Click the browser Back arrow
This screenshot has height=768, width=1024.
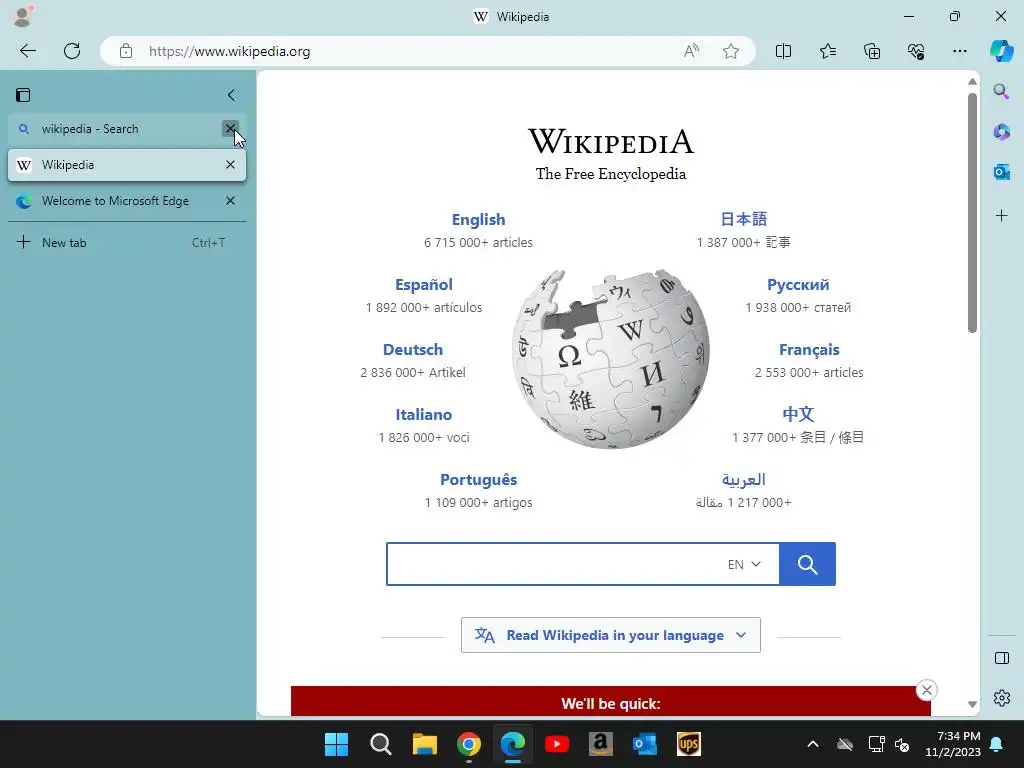click(27, 51)
